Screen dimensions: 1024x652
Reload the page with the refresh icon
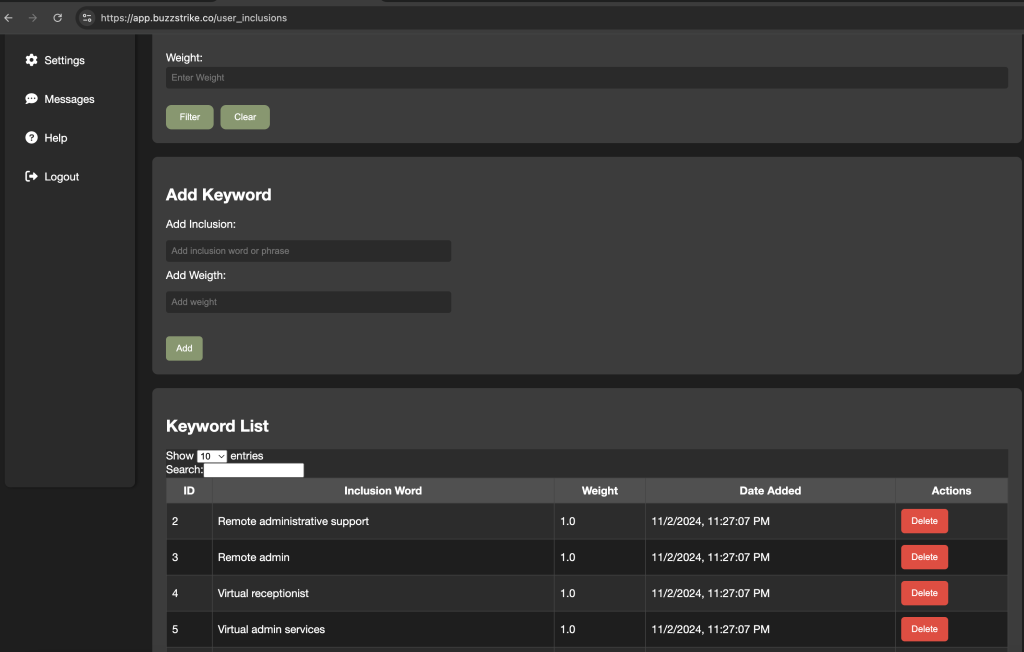pos(57,18)
